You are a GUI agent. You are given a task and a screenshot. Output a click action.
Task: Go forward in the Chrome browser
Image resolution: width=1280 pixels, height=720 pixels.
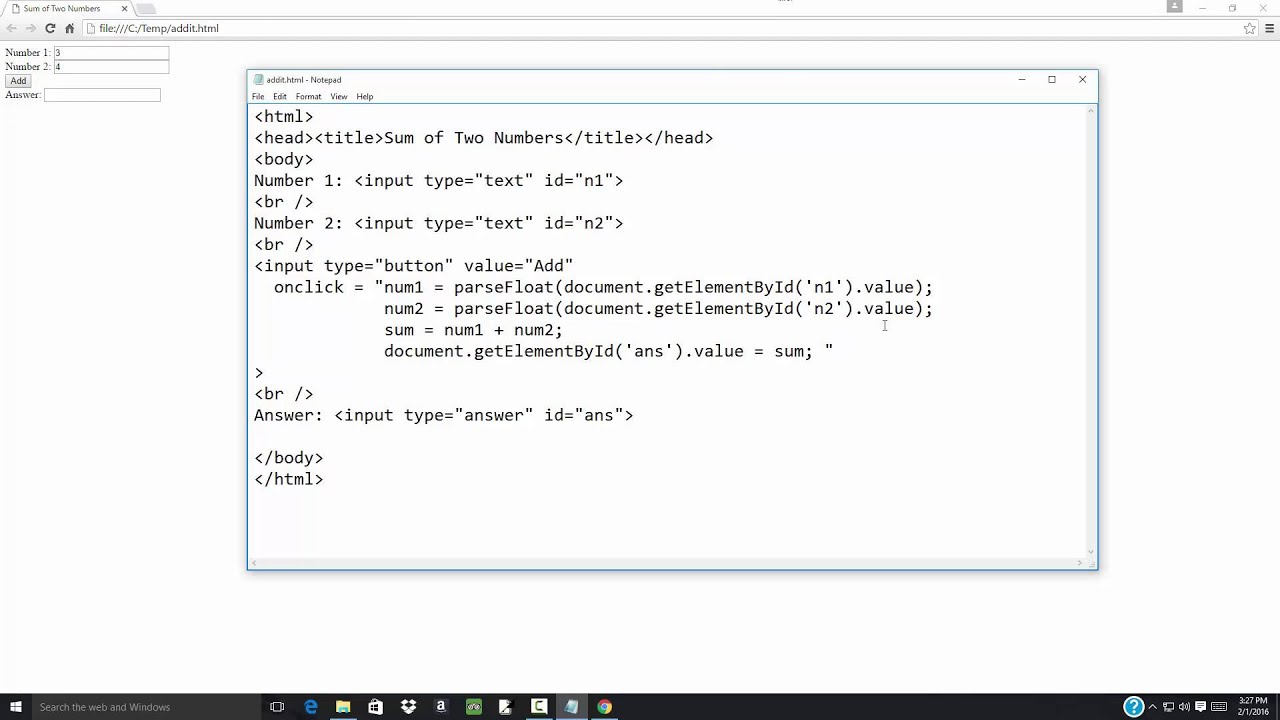tap(30, 28)
